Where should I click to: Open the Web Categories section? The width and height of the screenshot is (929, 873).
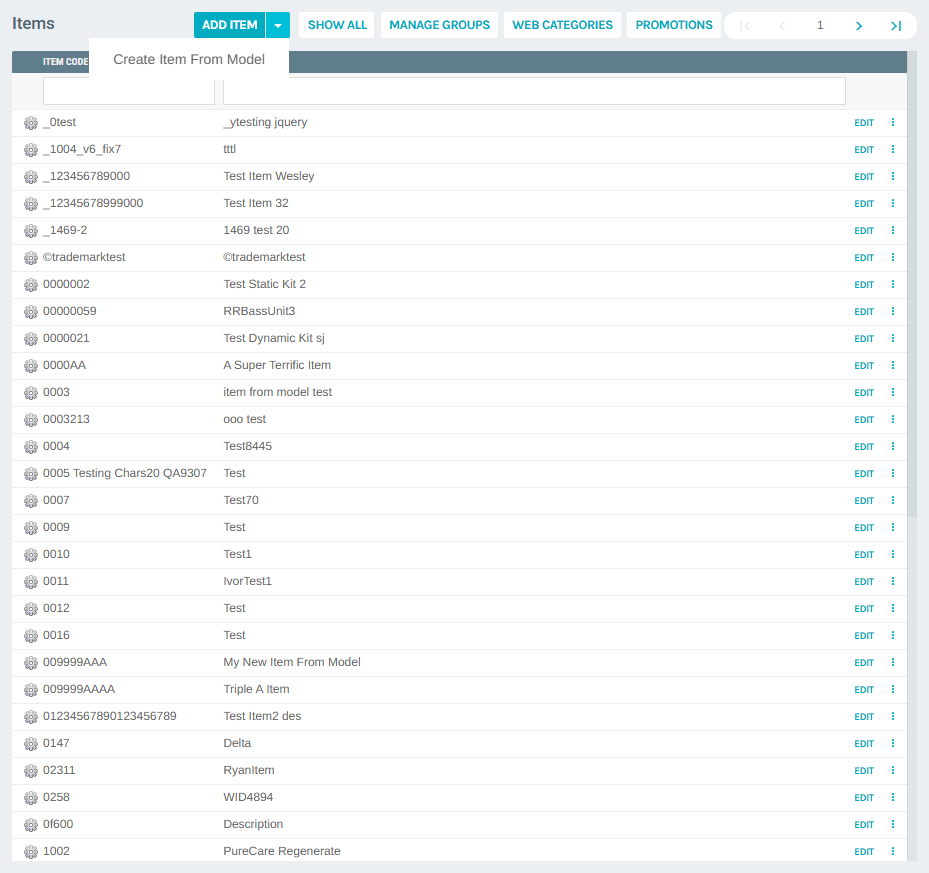562,25
